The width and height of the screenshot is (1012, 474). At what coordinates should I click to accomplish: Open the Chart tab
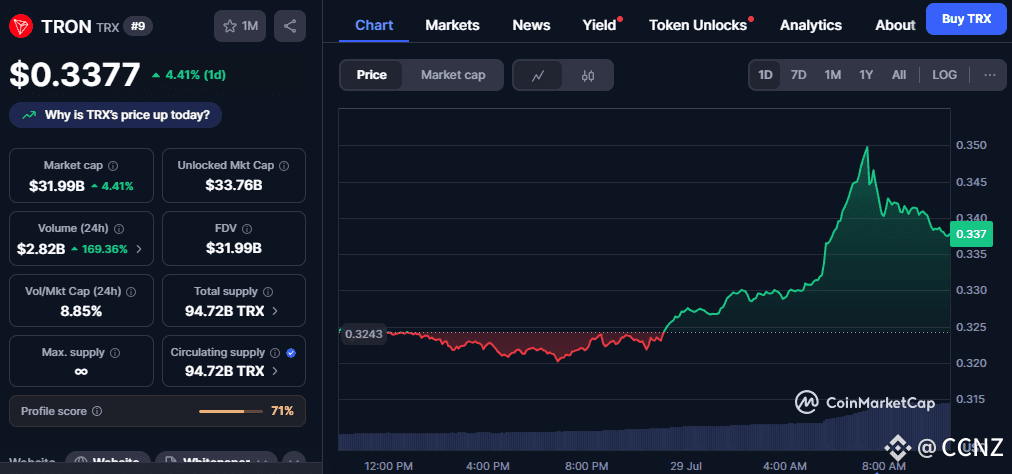[x=374, y=25]
